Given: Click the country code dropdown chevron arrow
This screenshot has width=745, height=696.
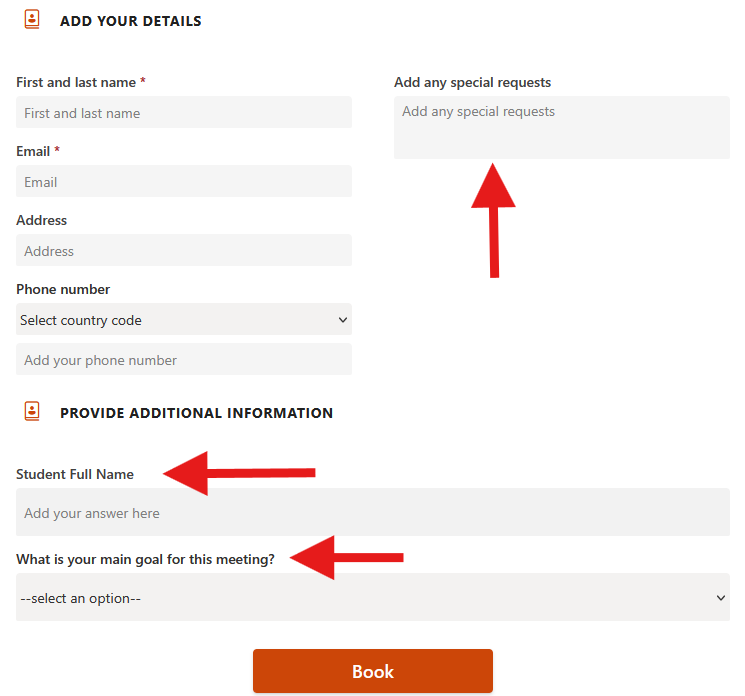Looking at the screenshot, I should coord(343,320).
